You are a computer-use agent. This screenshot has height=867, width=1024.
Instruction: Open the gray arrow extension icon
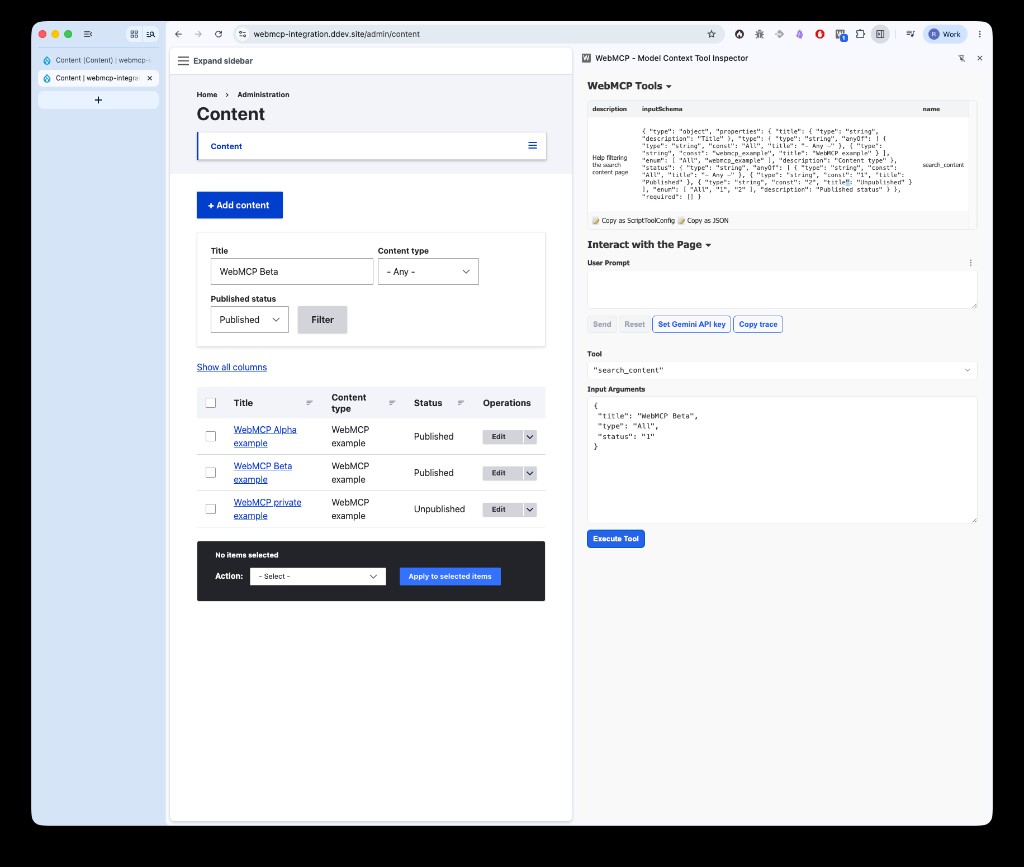tap(779, 34)
